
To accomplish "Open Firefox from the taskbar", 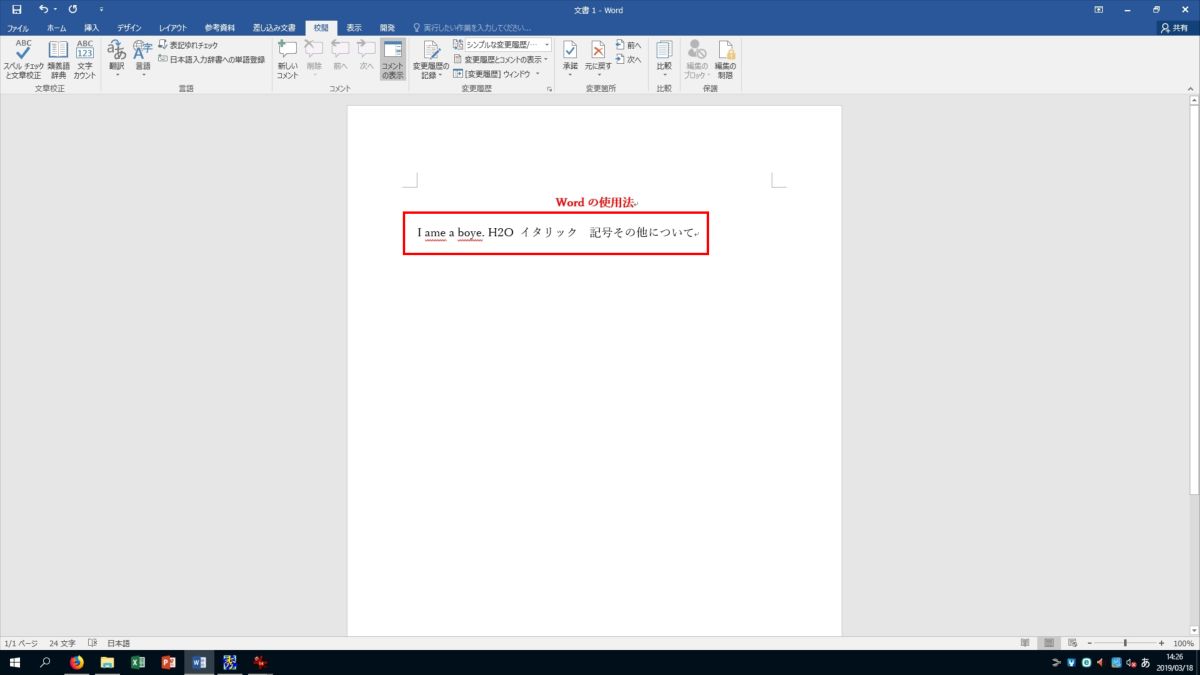I will point(77,662).
